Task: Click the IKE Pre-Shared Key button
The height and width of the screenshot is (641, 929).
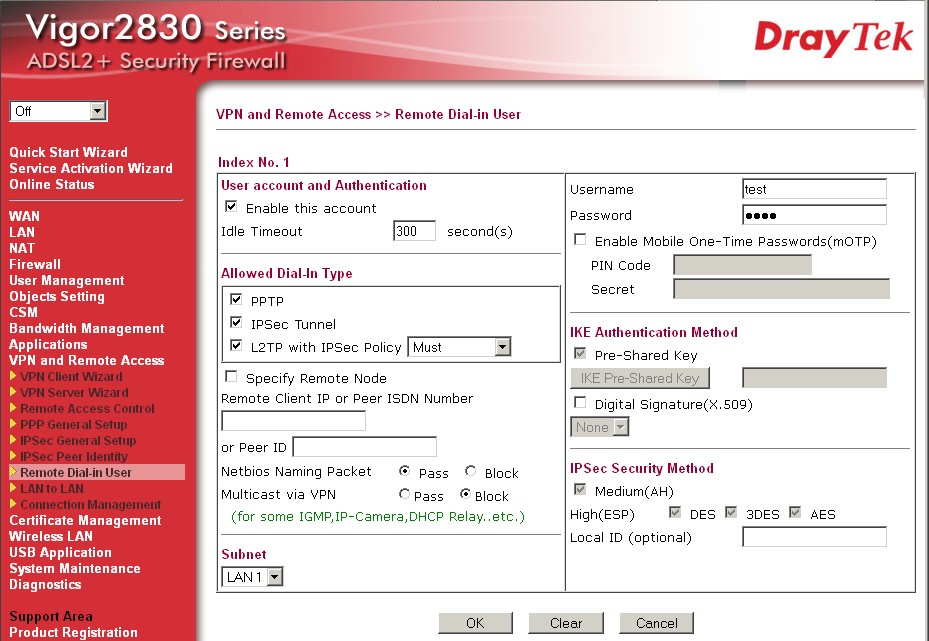Action: (x=640, y=378)
